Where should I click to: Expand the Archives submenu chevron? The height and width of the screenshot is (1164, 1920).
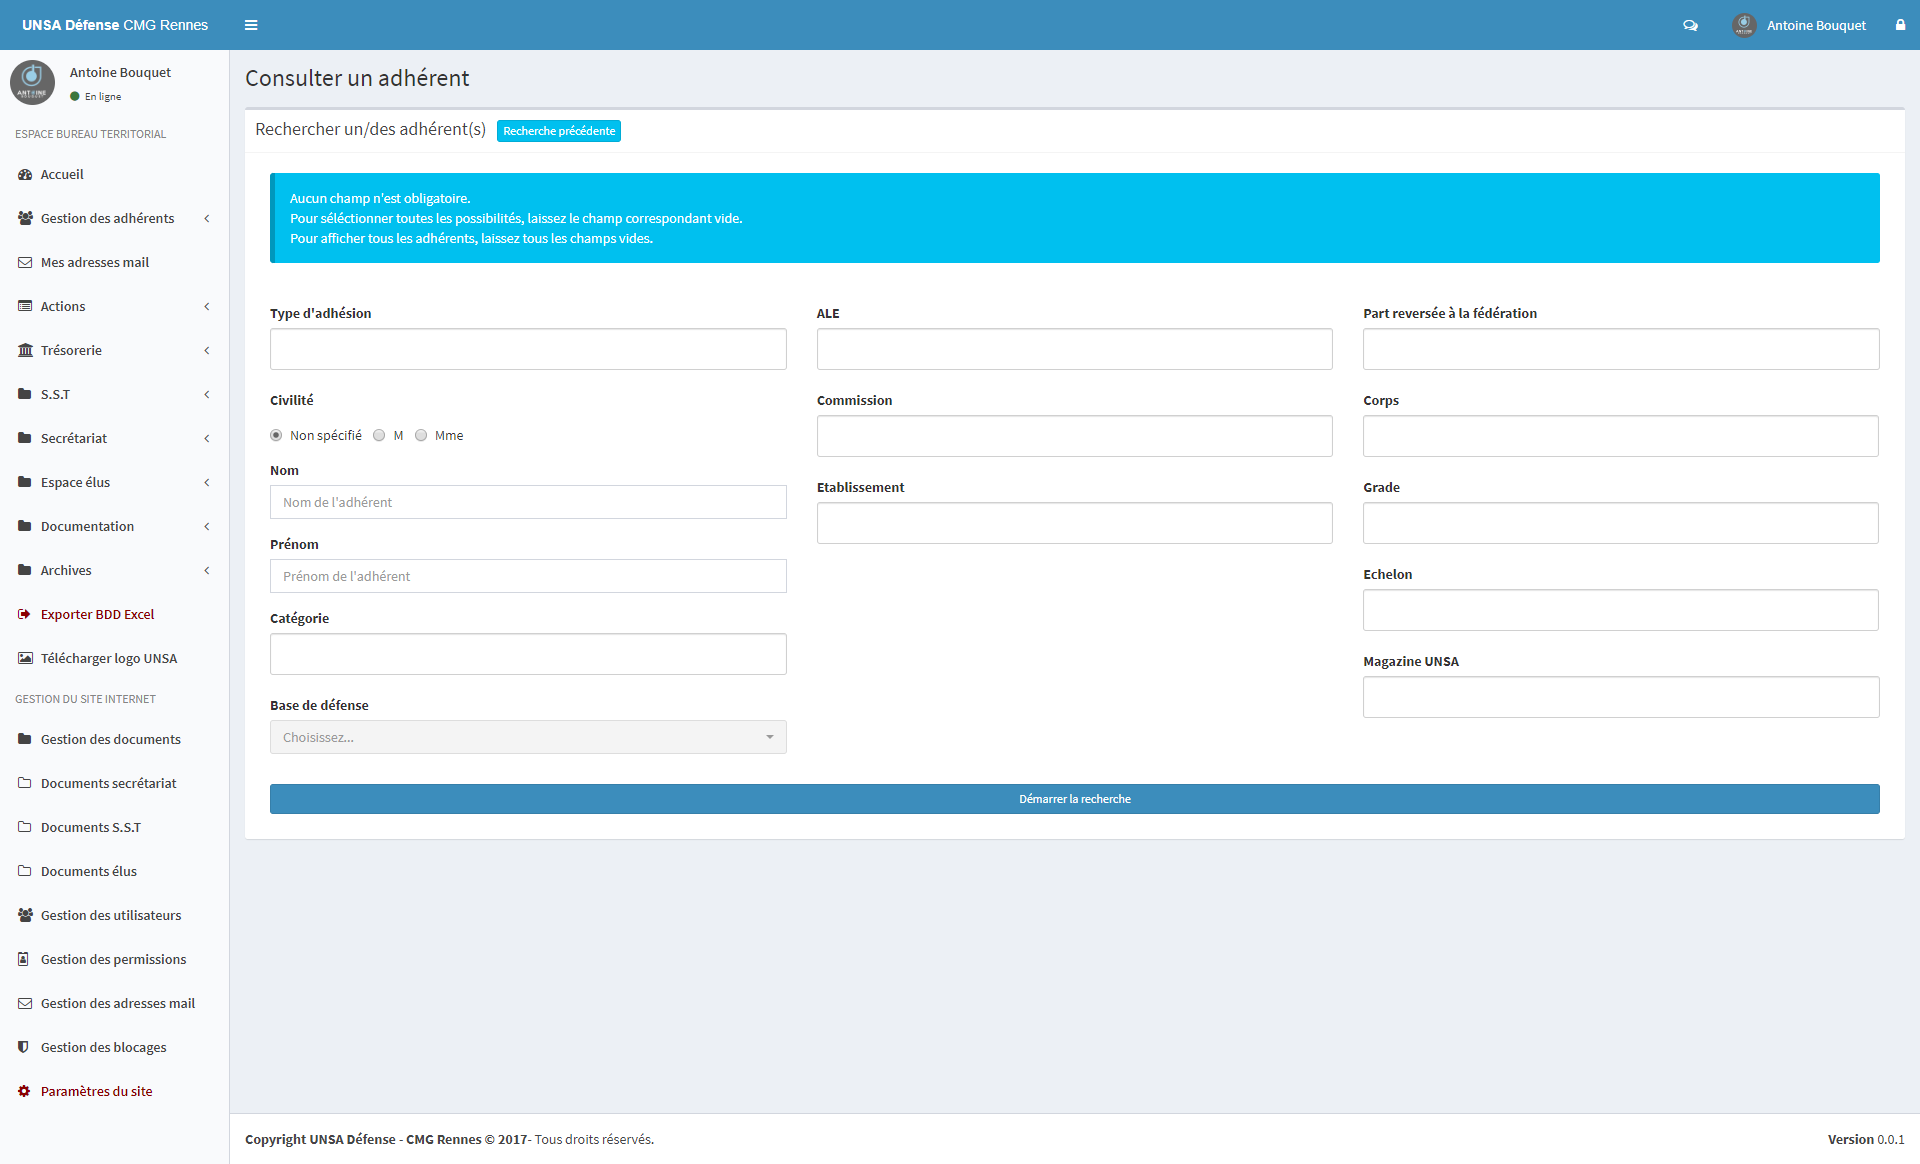(x=207, y=570)
